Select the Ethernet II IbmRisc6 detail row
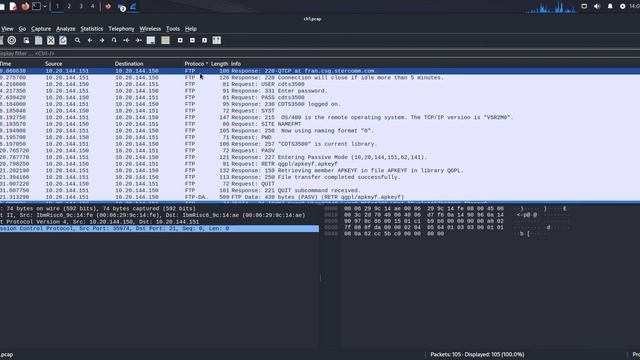 pos(159,215)
